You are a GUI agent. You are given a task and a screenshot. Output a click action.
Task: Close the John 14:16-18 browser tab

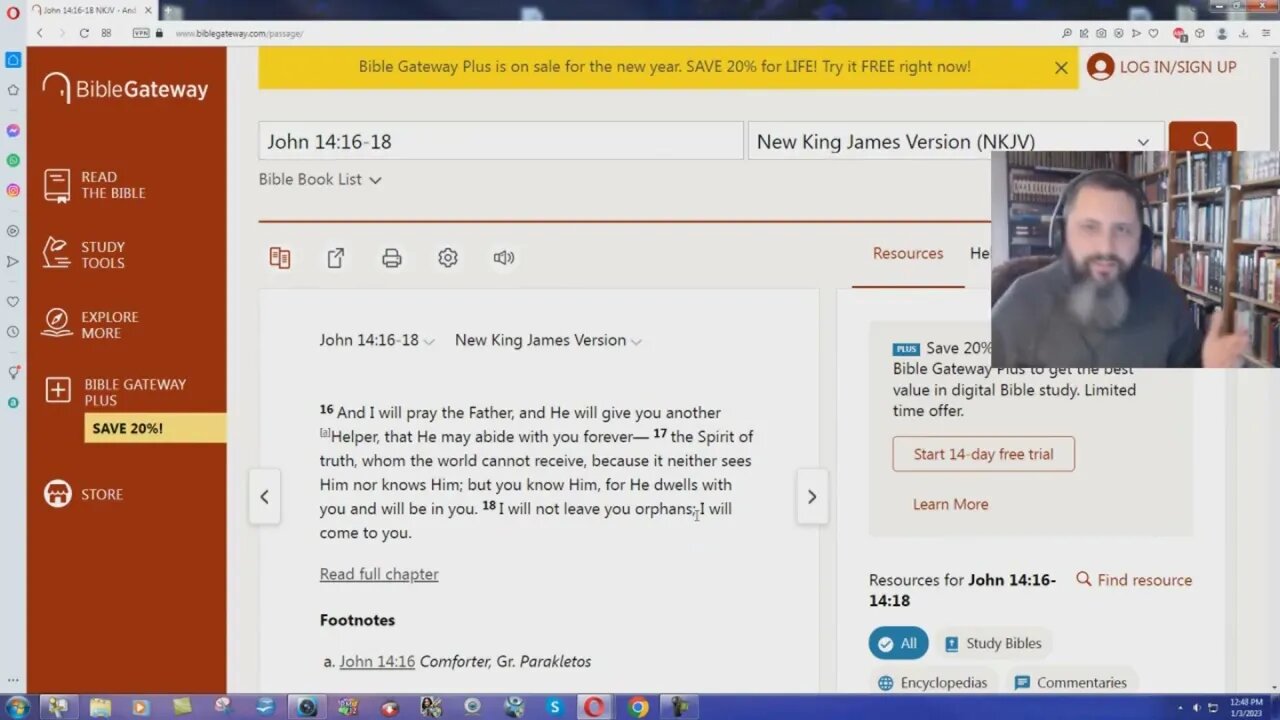[147, 10]
